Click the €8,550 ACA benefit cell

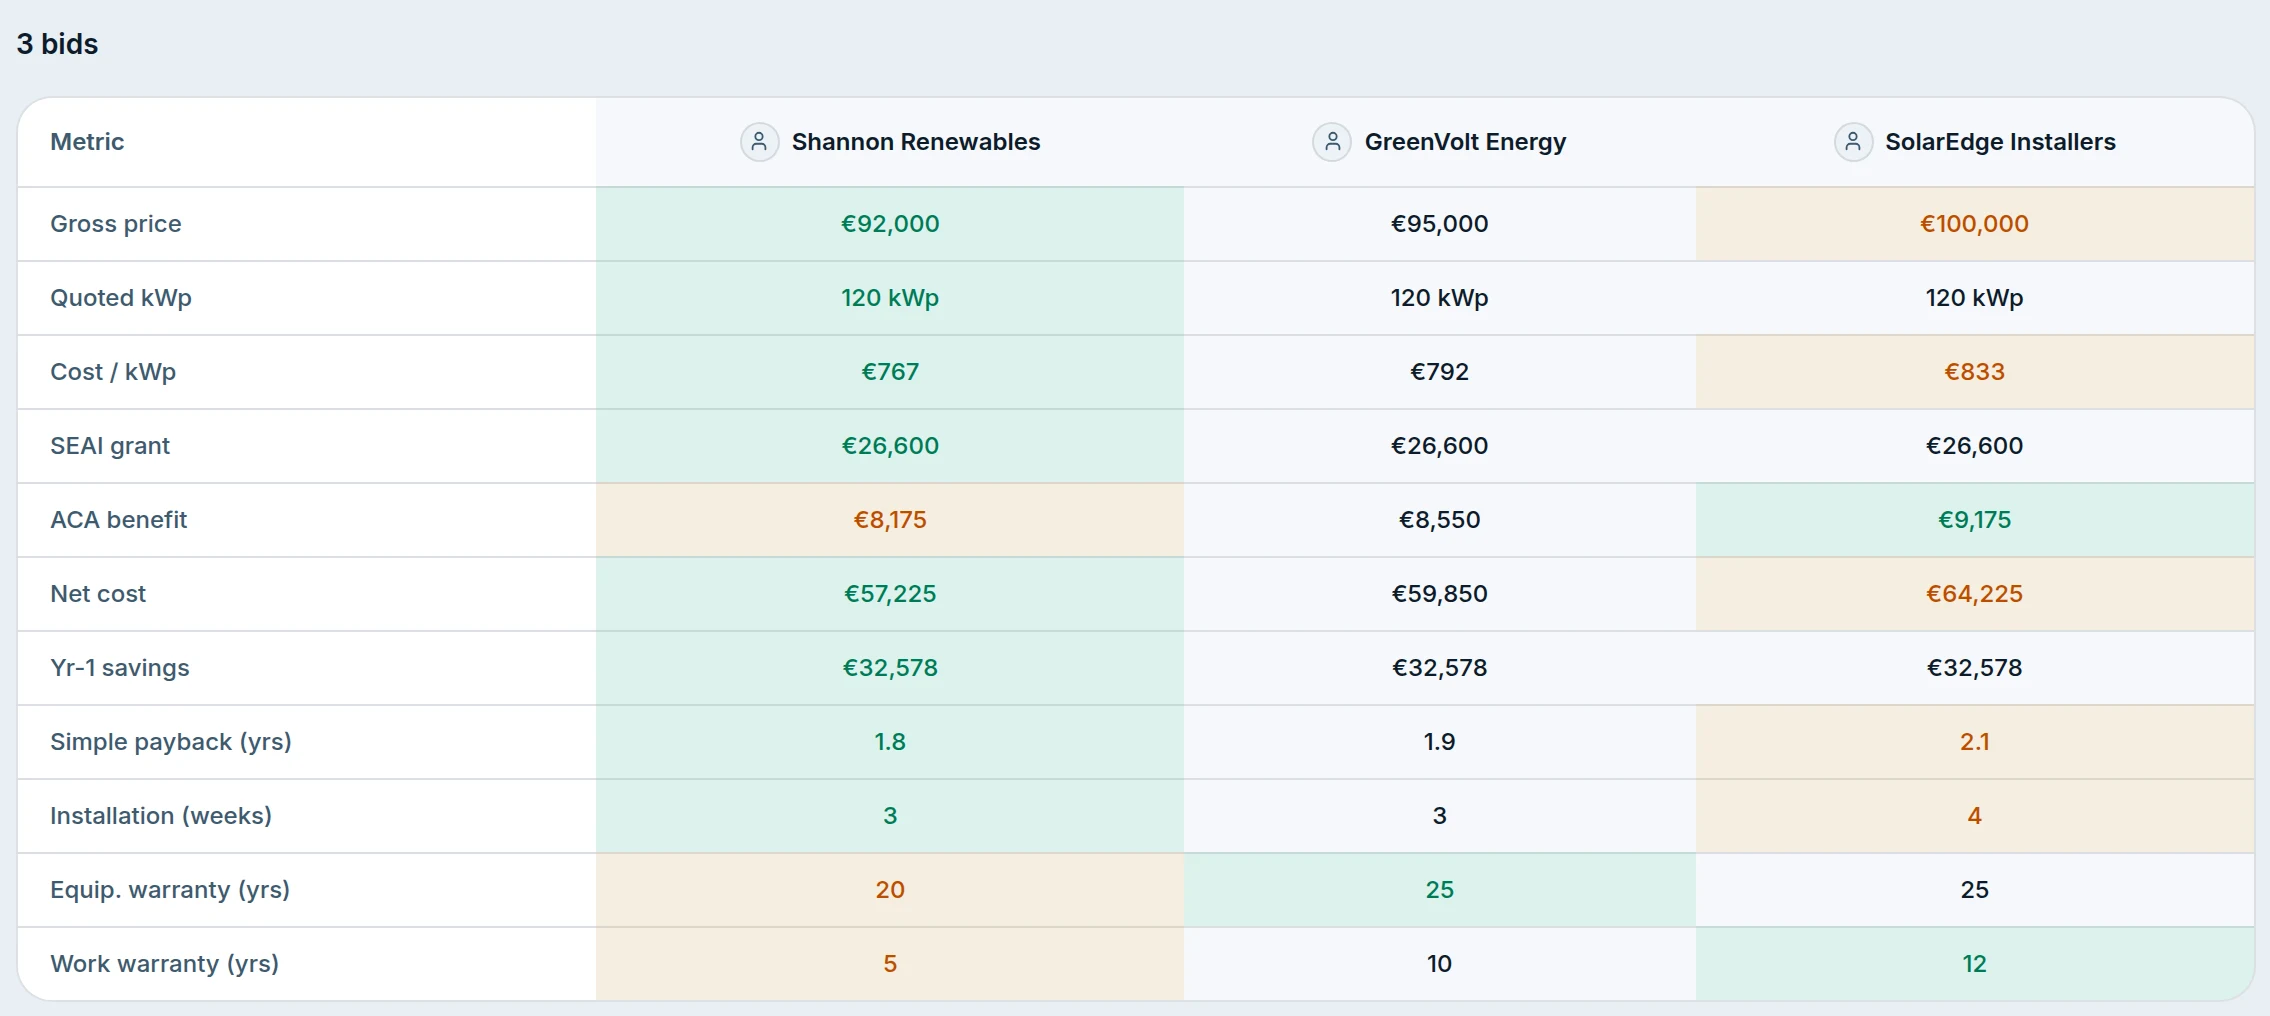click(x=1440, y=520)
